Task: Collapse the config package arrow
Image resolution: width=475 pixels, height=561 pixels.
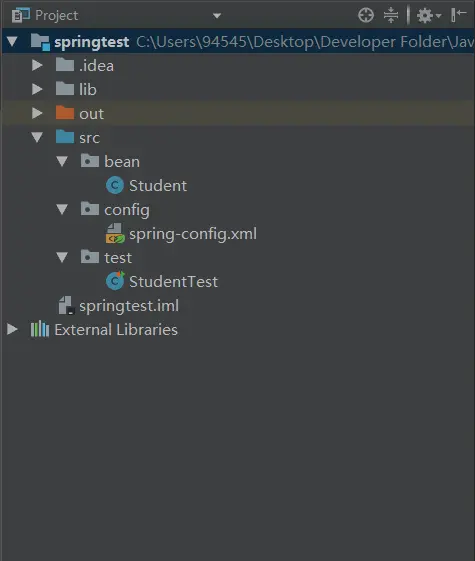Action: click(x=62, y=209)
